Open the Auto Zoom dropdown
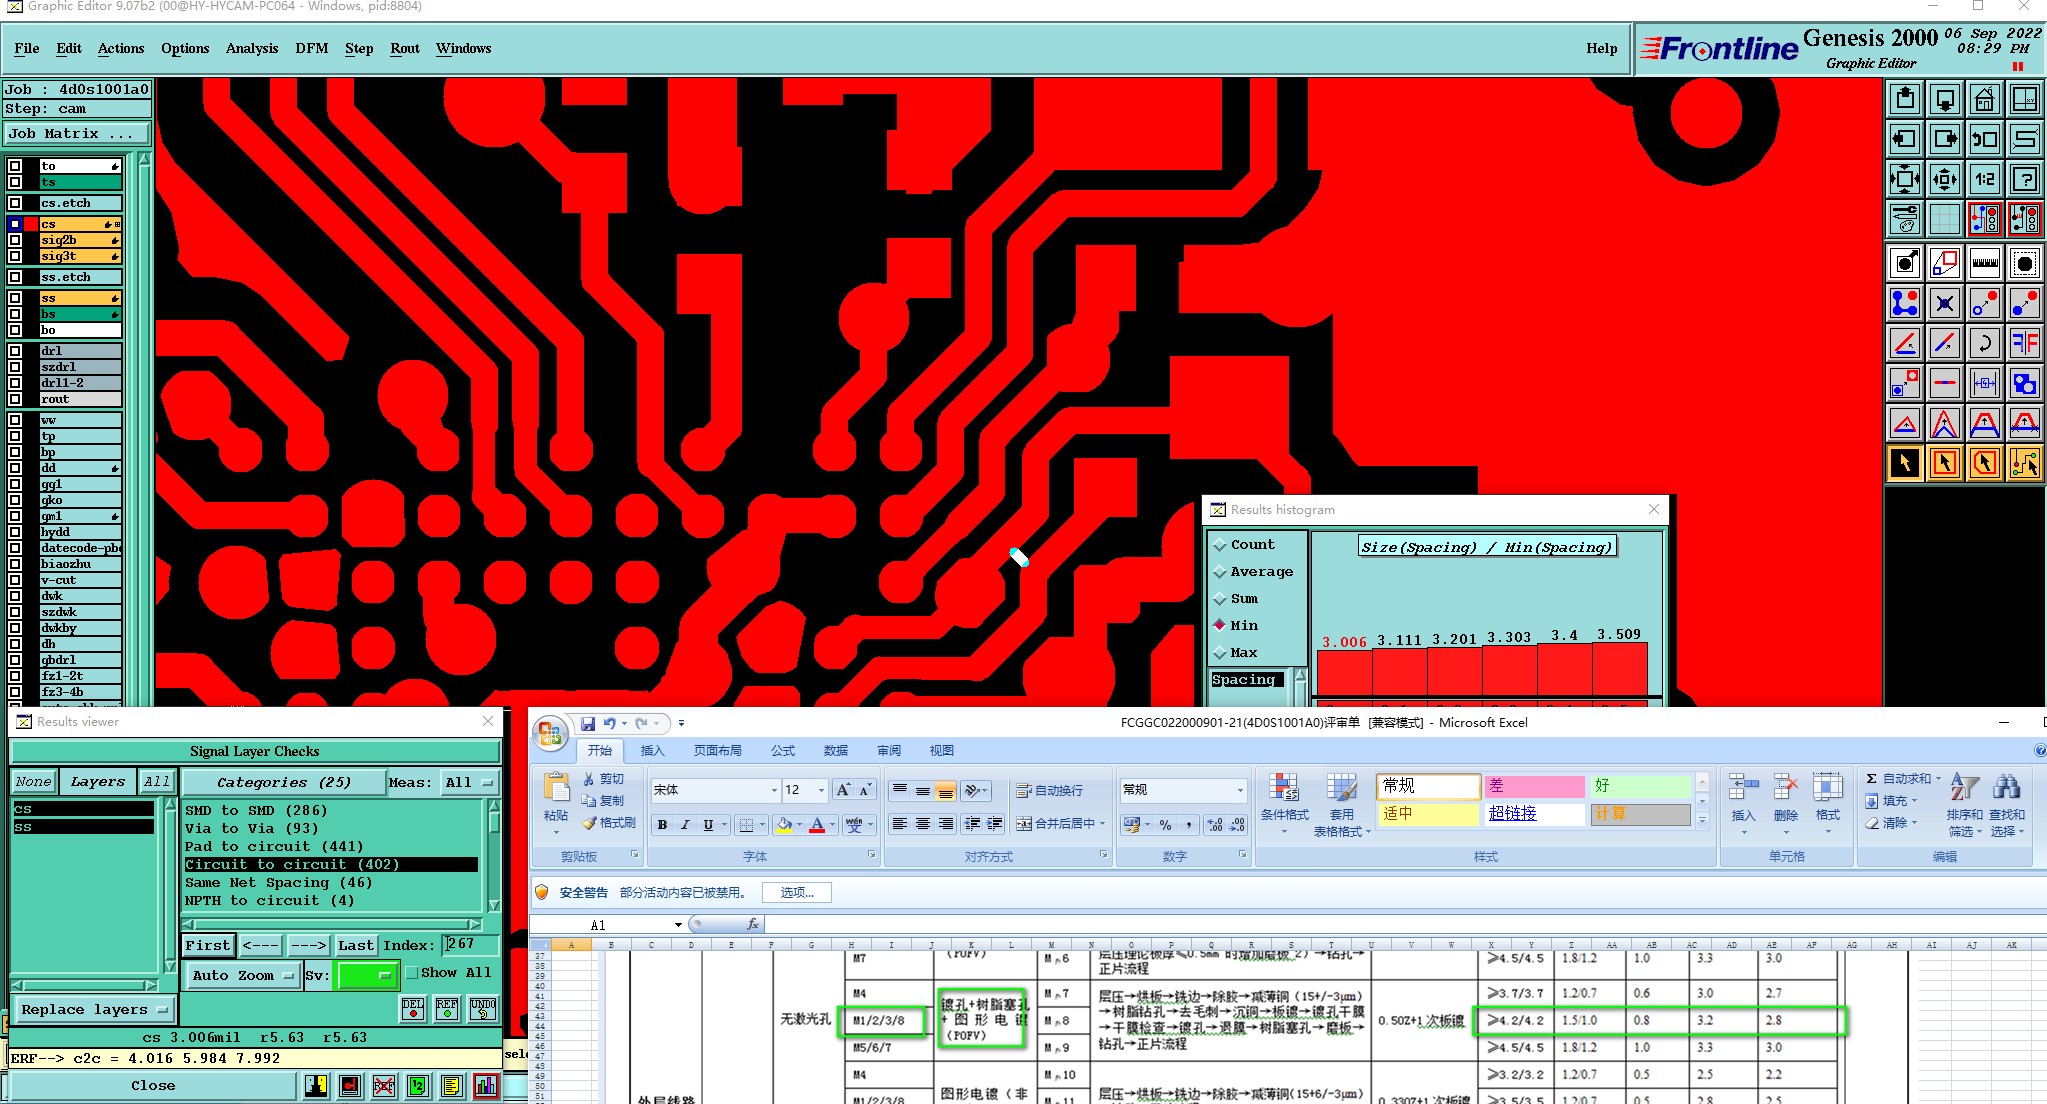The height and width of the screenshot is (1104, 2047). click(x=244, y=975)
